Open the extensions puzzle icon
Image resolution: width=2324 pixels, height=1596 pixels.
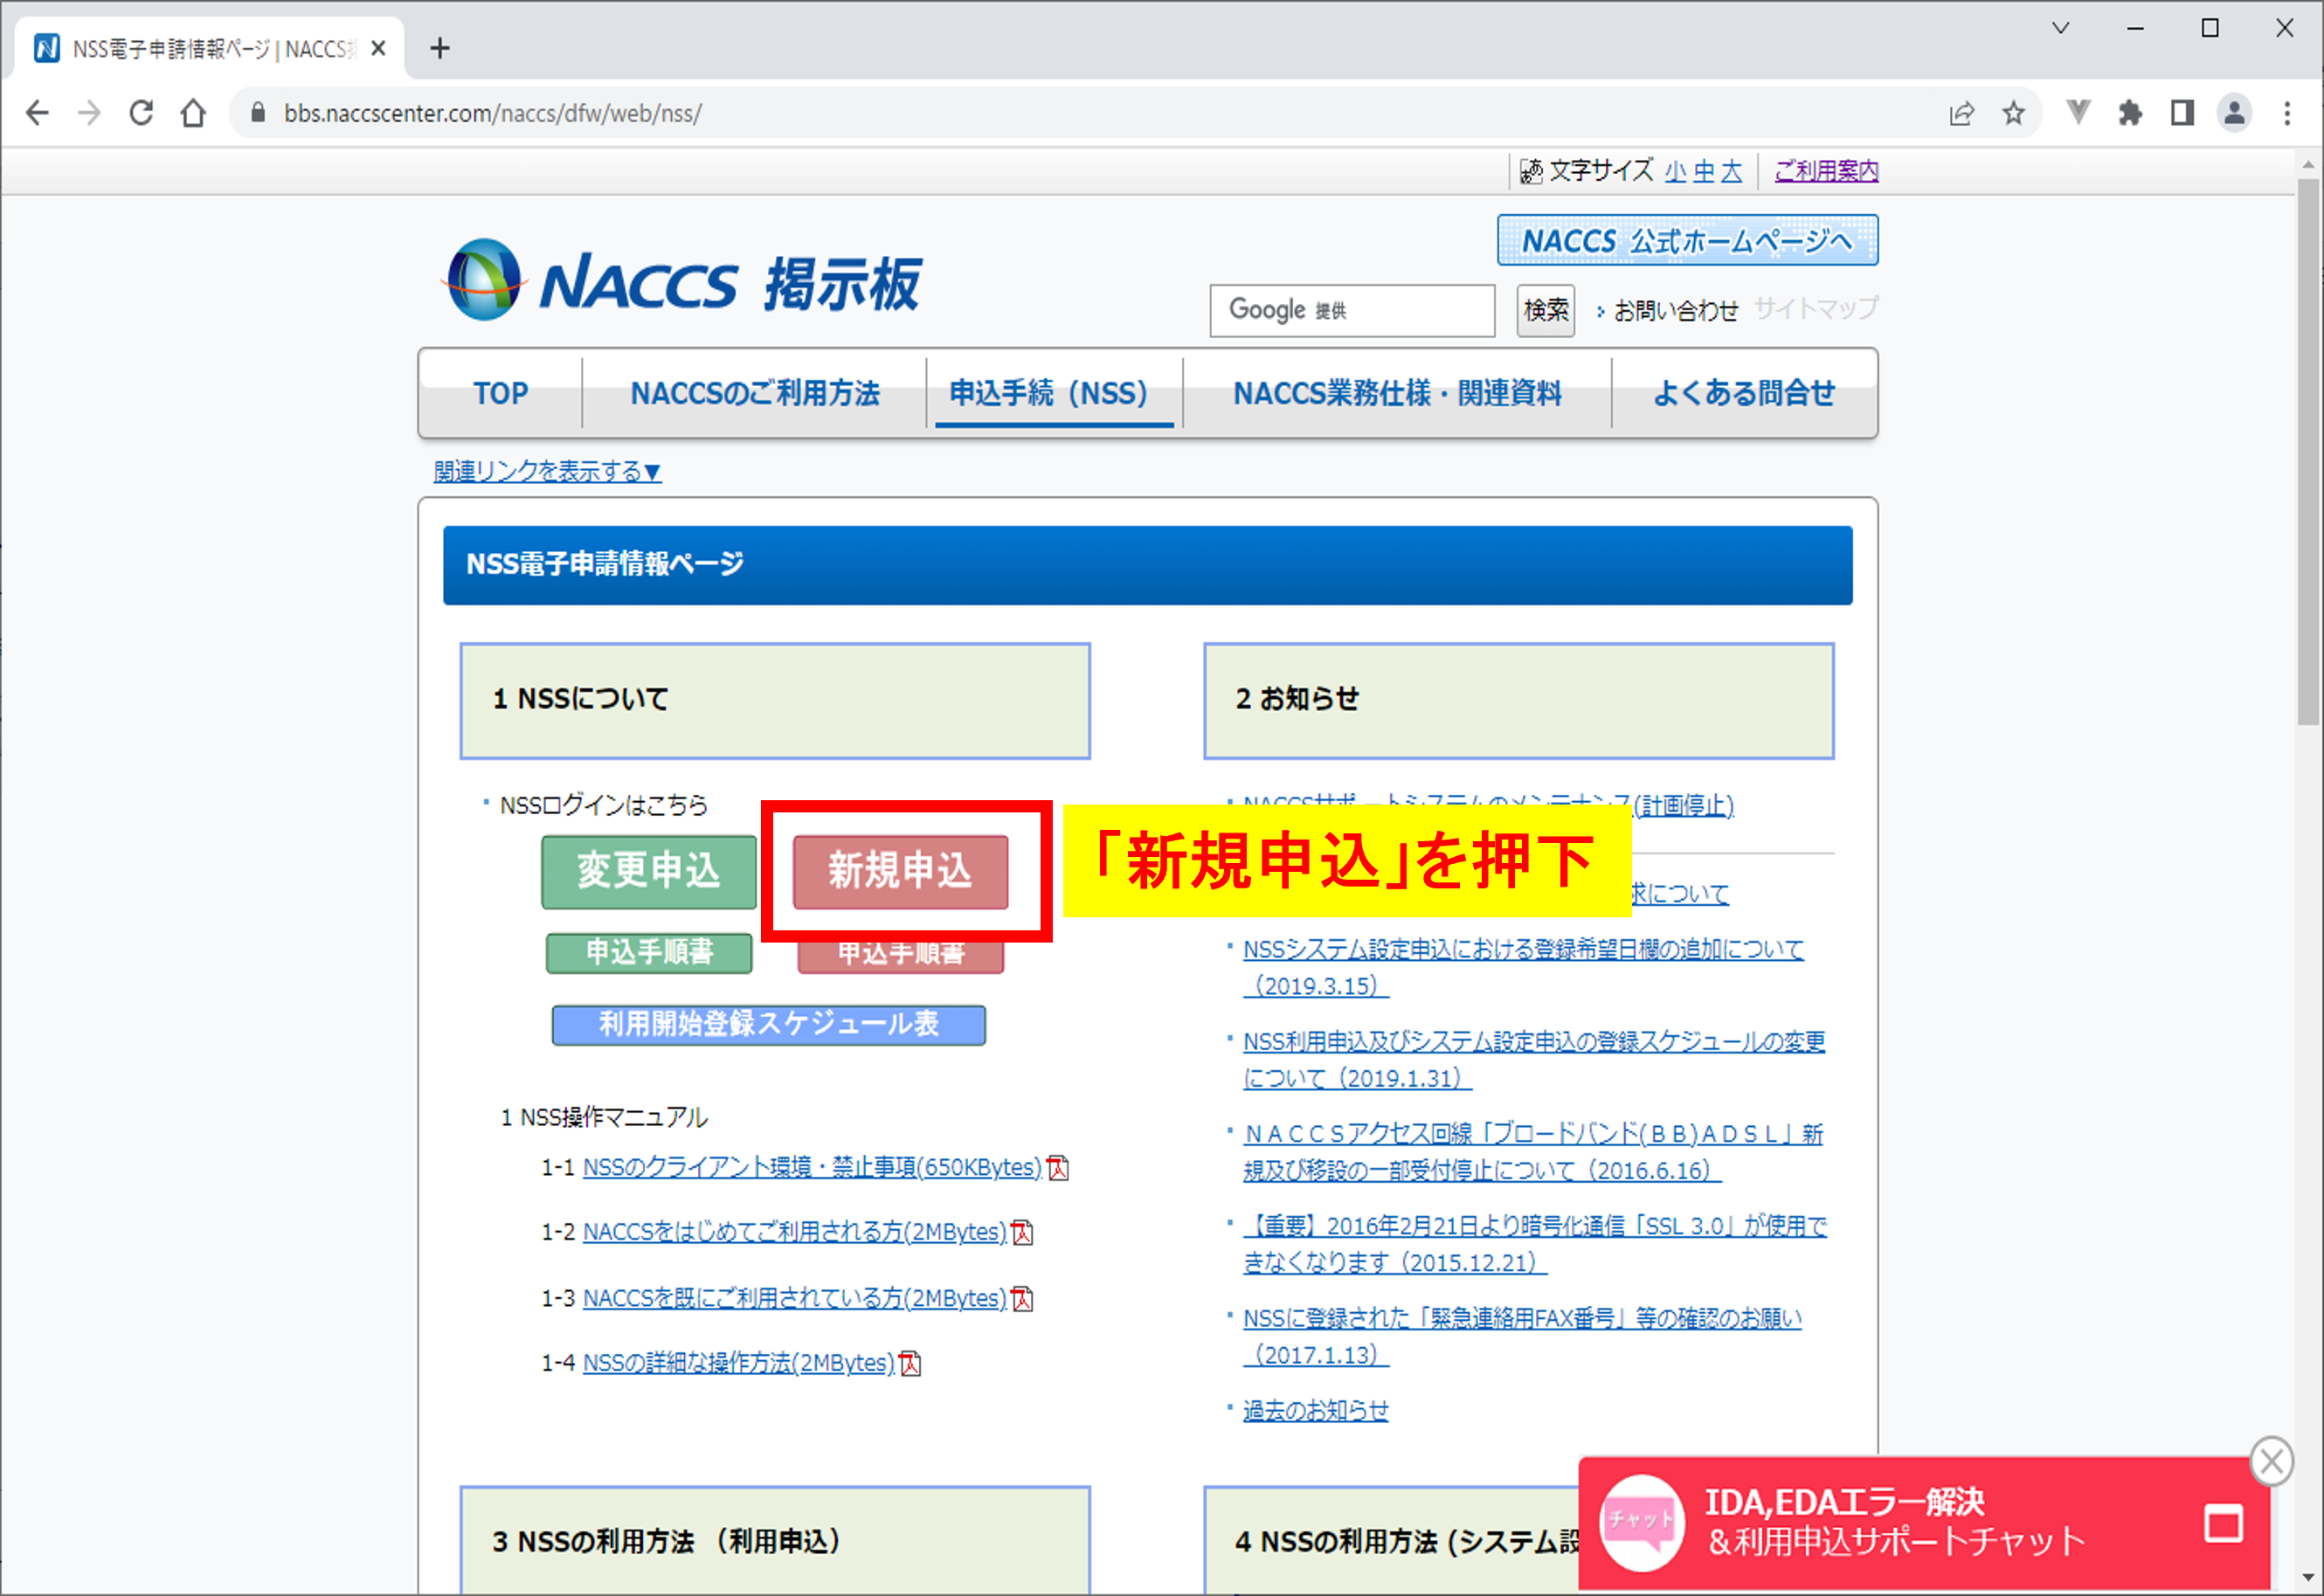click(x=2130, y=113)
